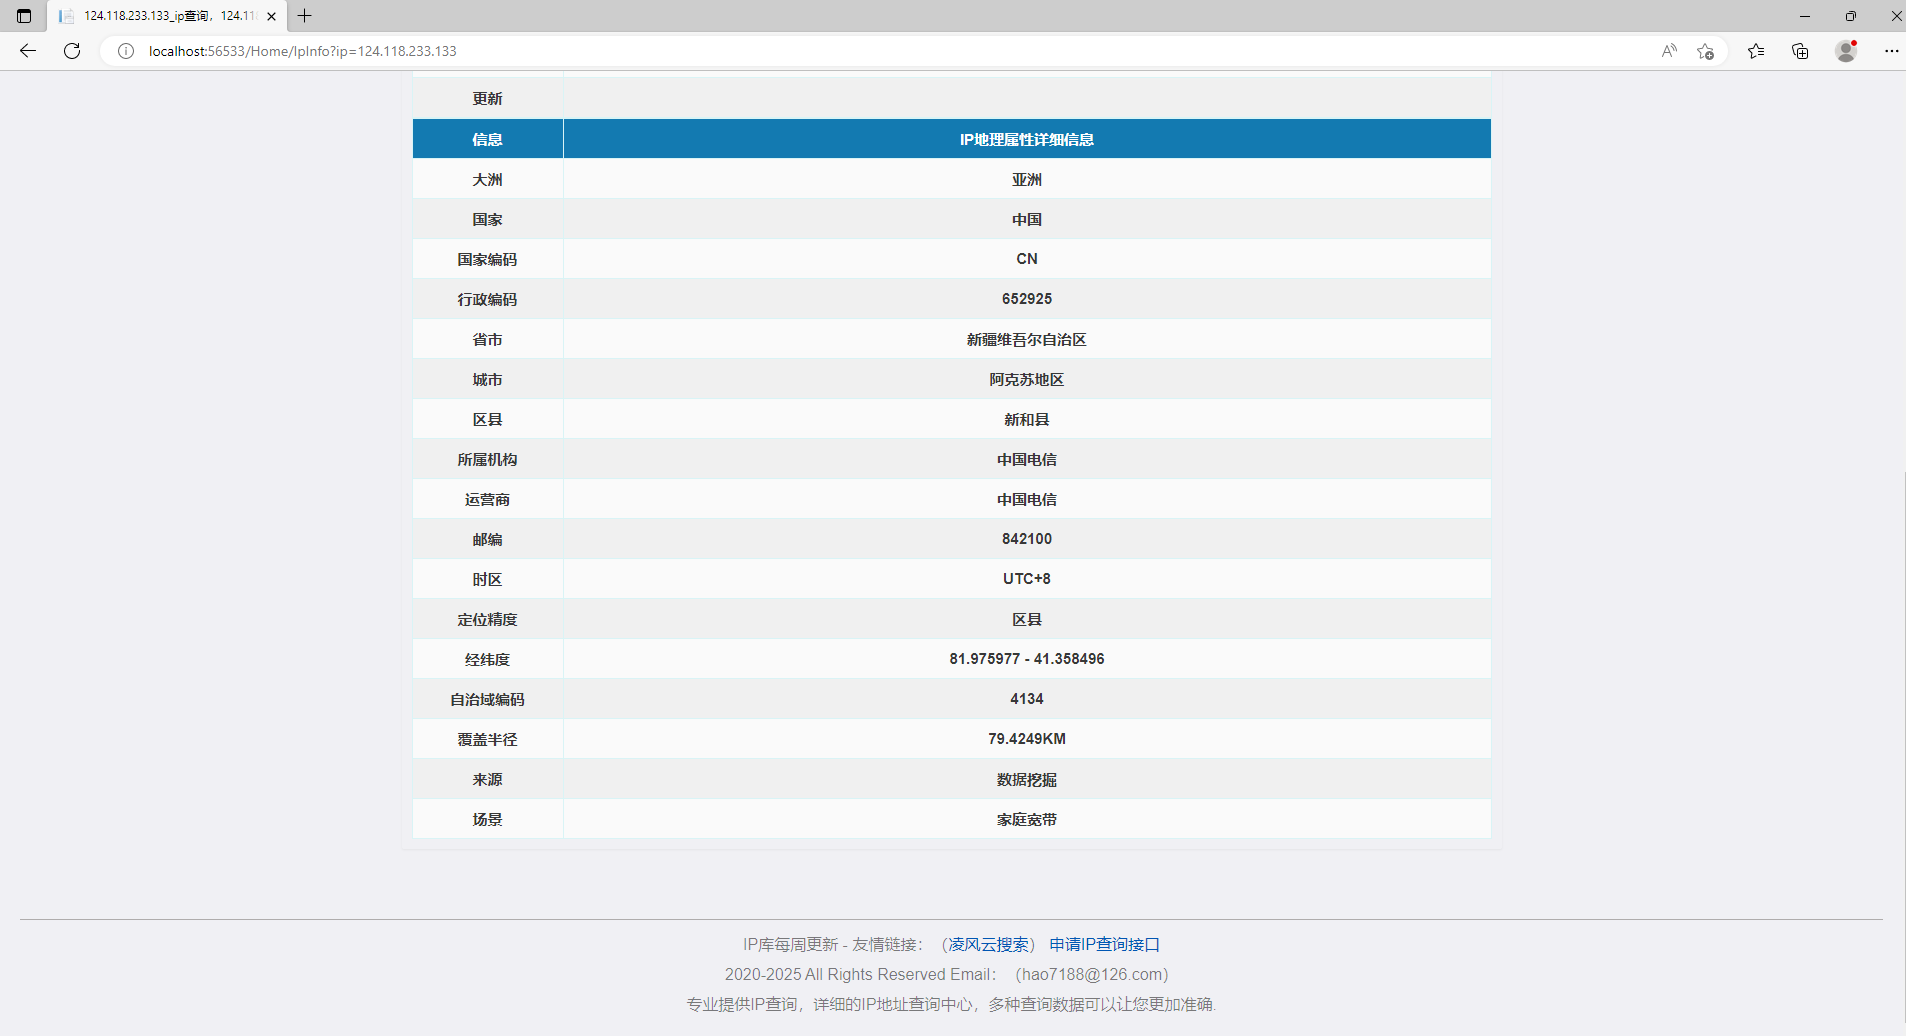1906x1036 pixels.
Task: Close the 124.118.233.133 tab
Action: [271, 16]
